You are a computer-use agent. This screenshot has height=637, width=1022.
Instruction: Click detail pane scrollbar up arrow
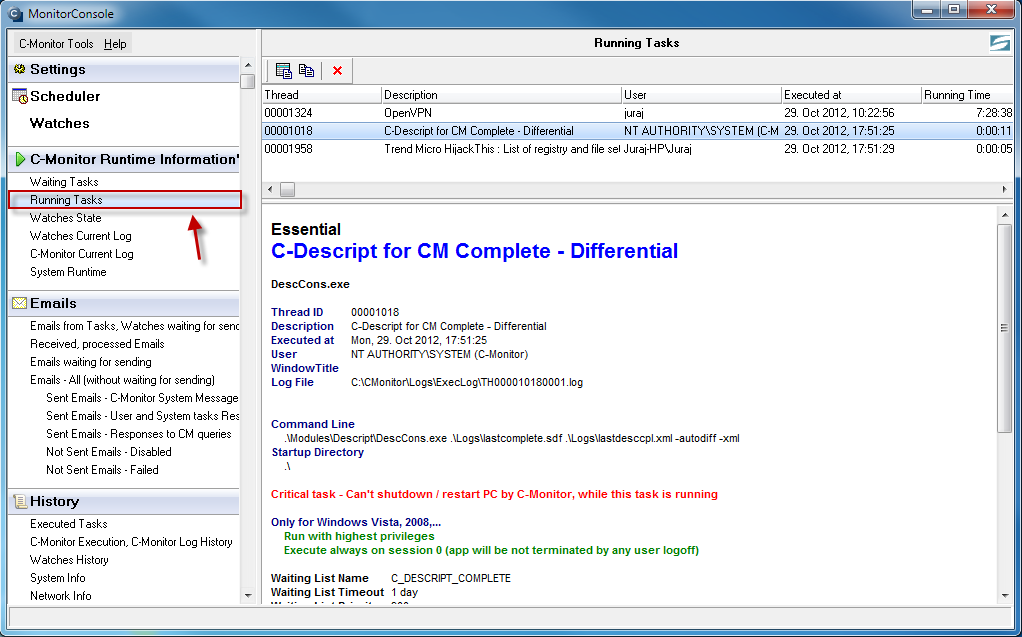pos(1004,215)
